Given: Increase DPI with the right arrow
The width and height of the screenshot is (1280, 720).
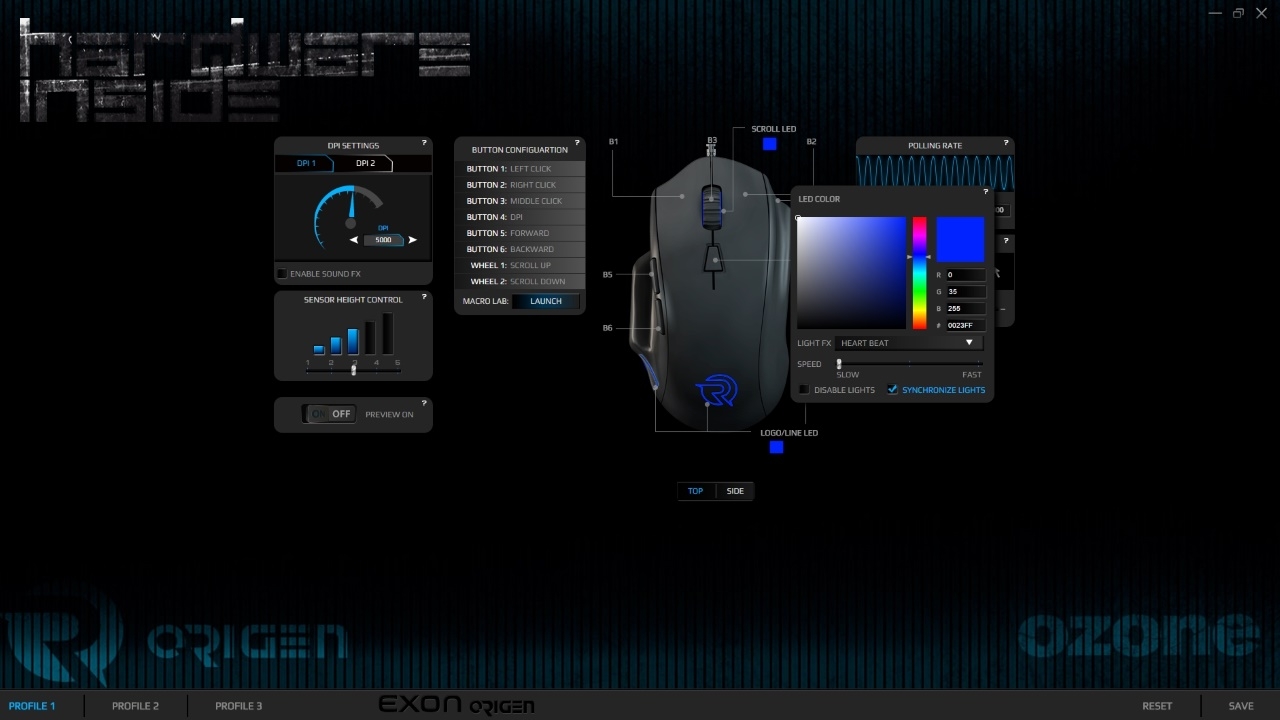Looking at the screenshot, I should (x=412, y=240).
